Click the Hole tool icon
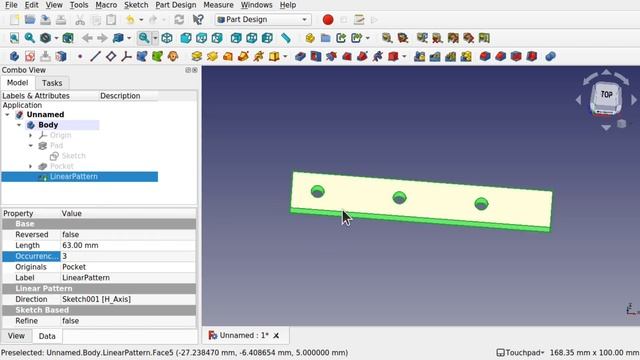 tap(316, 56)
